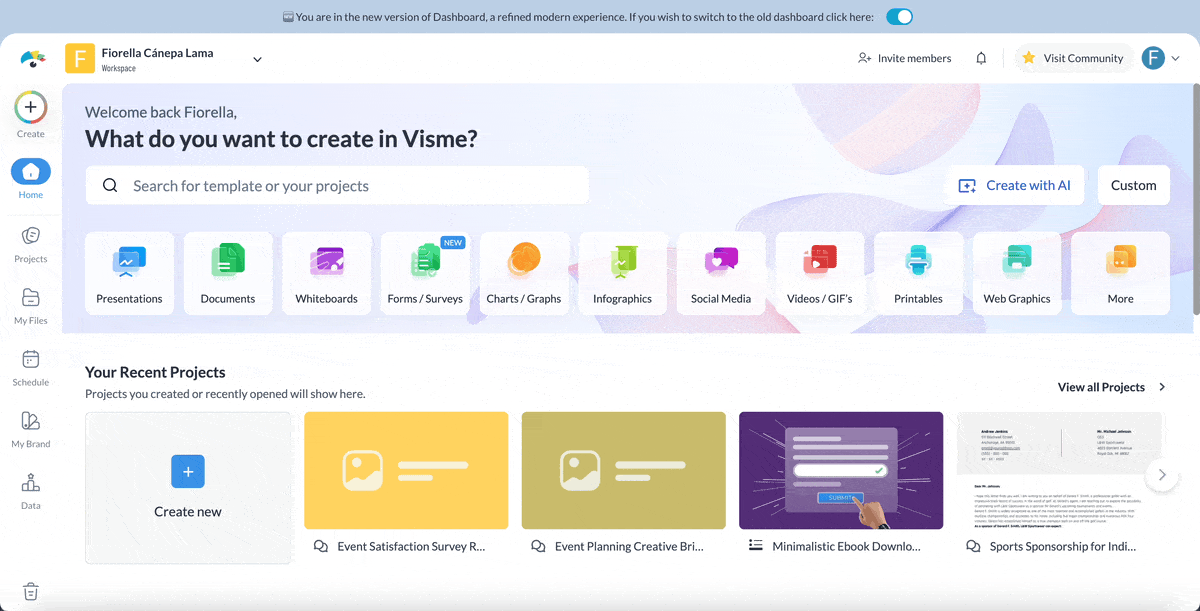
Task: Click View all Projects link
Action: click(1100, 387)
